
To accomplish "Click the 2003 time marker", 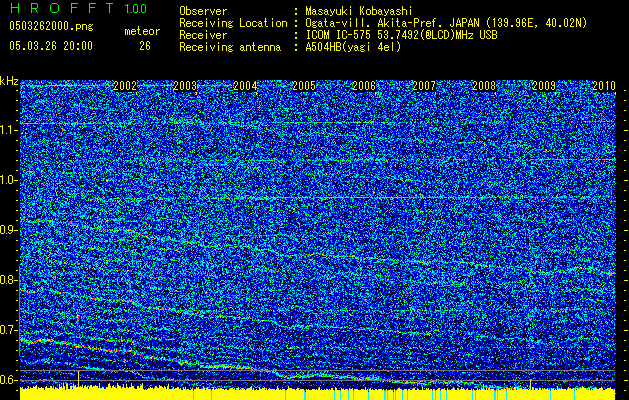I will (x=185, y=86).
